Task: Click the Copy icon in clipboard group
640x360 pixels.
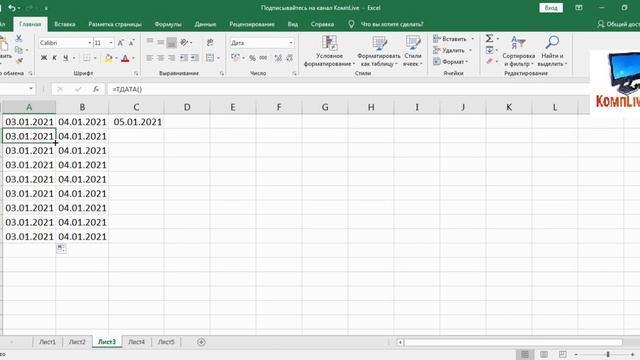Action: (x=19, y=50)
